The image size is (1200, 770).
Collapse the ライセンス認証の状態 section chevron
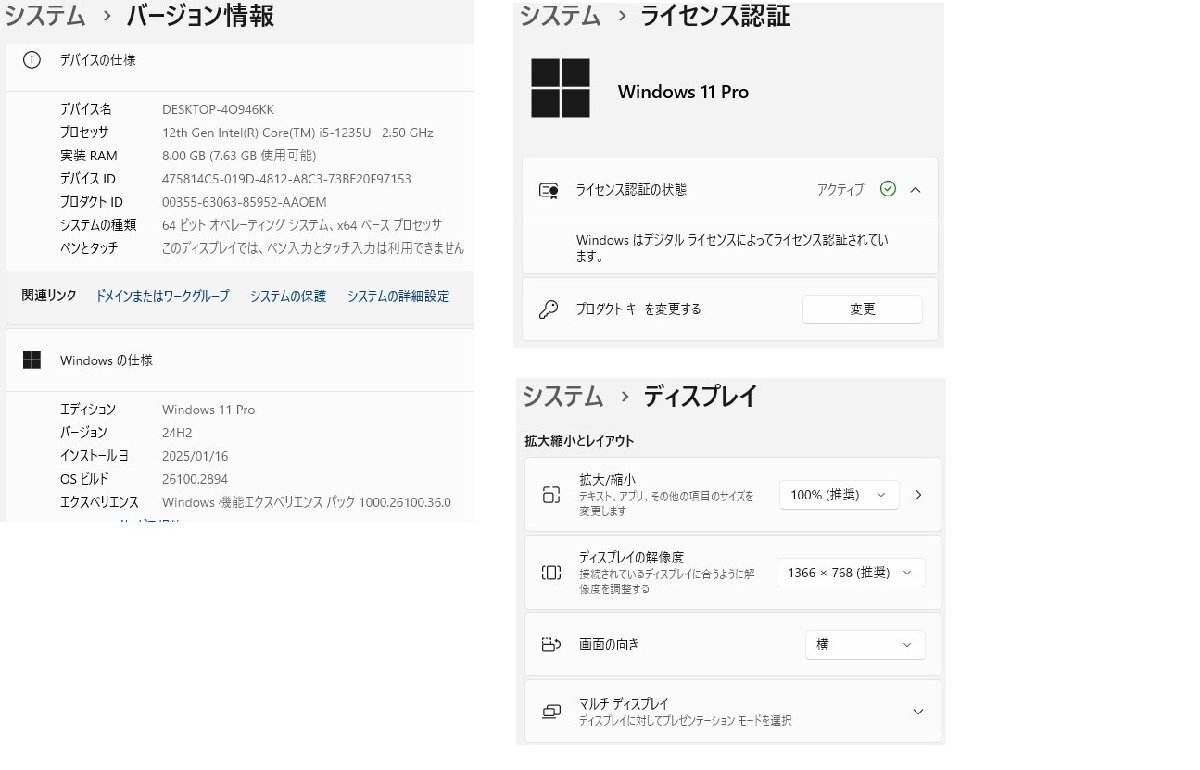tap(915, 189)
